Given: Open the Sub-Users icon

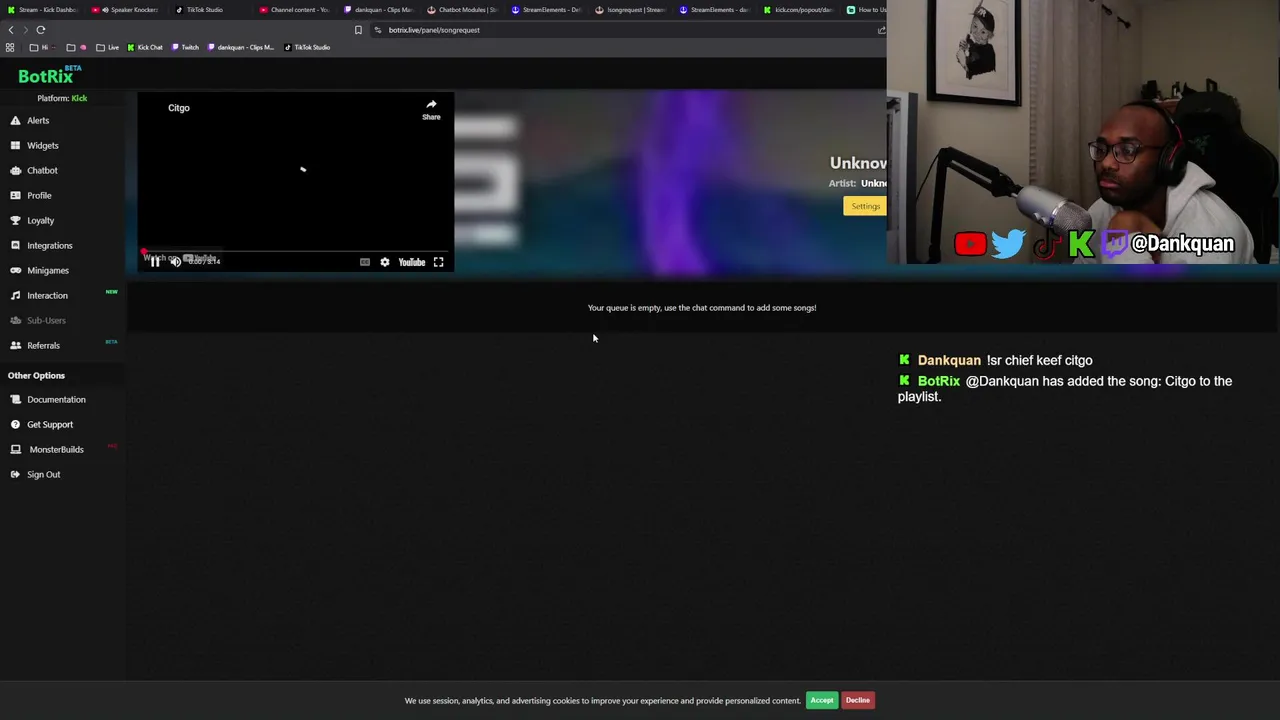Looking at the screenshot, I should pos(15,320).
